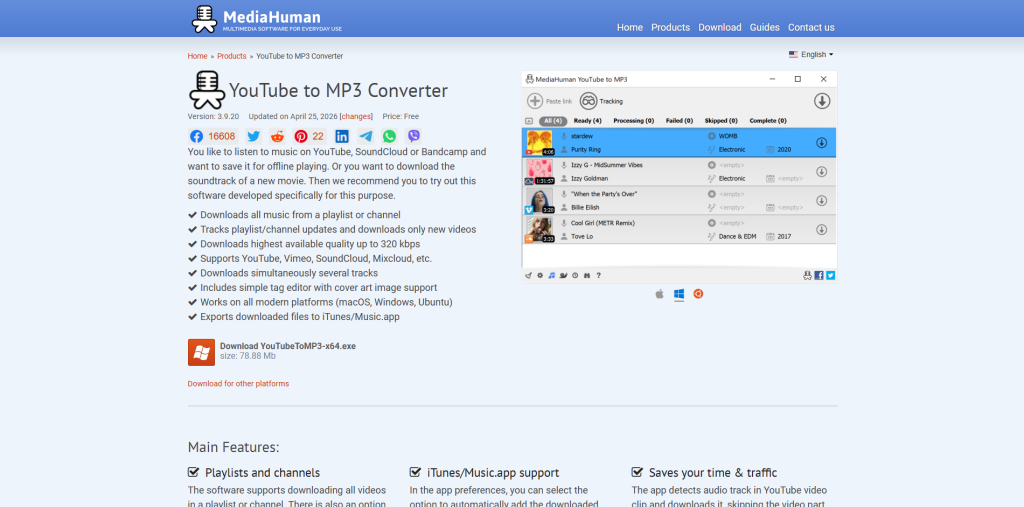Share the page via WhatsApp

(390, 137)
